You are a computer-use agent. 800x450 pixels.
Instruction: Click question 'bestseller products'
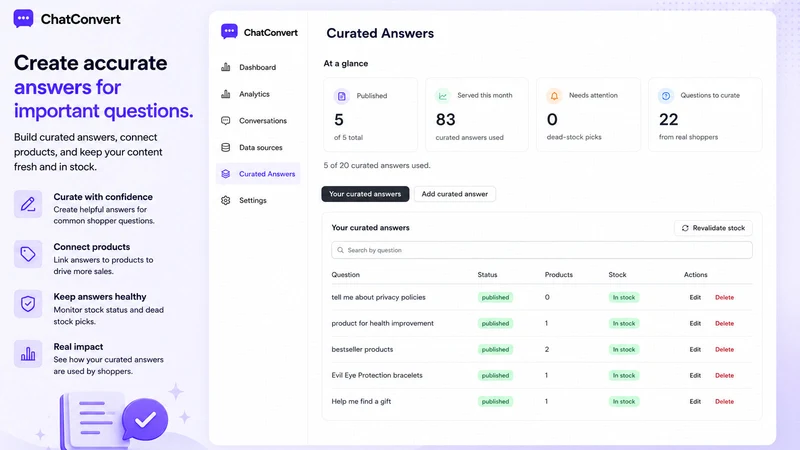click(x=362, y=349)
